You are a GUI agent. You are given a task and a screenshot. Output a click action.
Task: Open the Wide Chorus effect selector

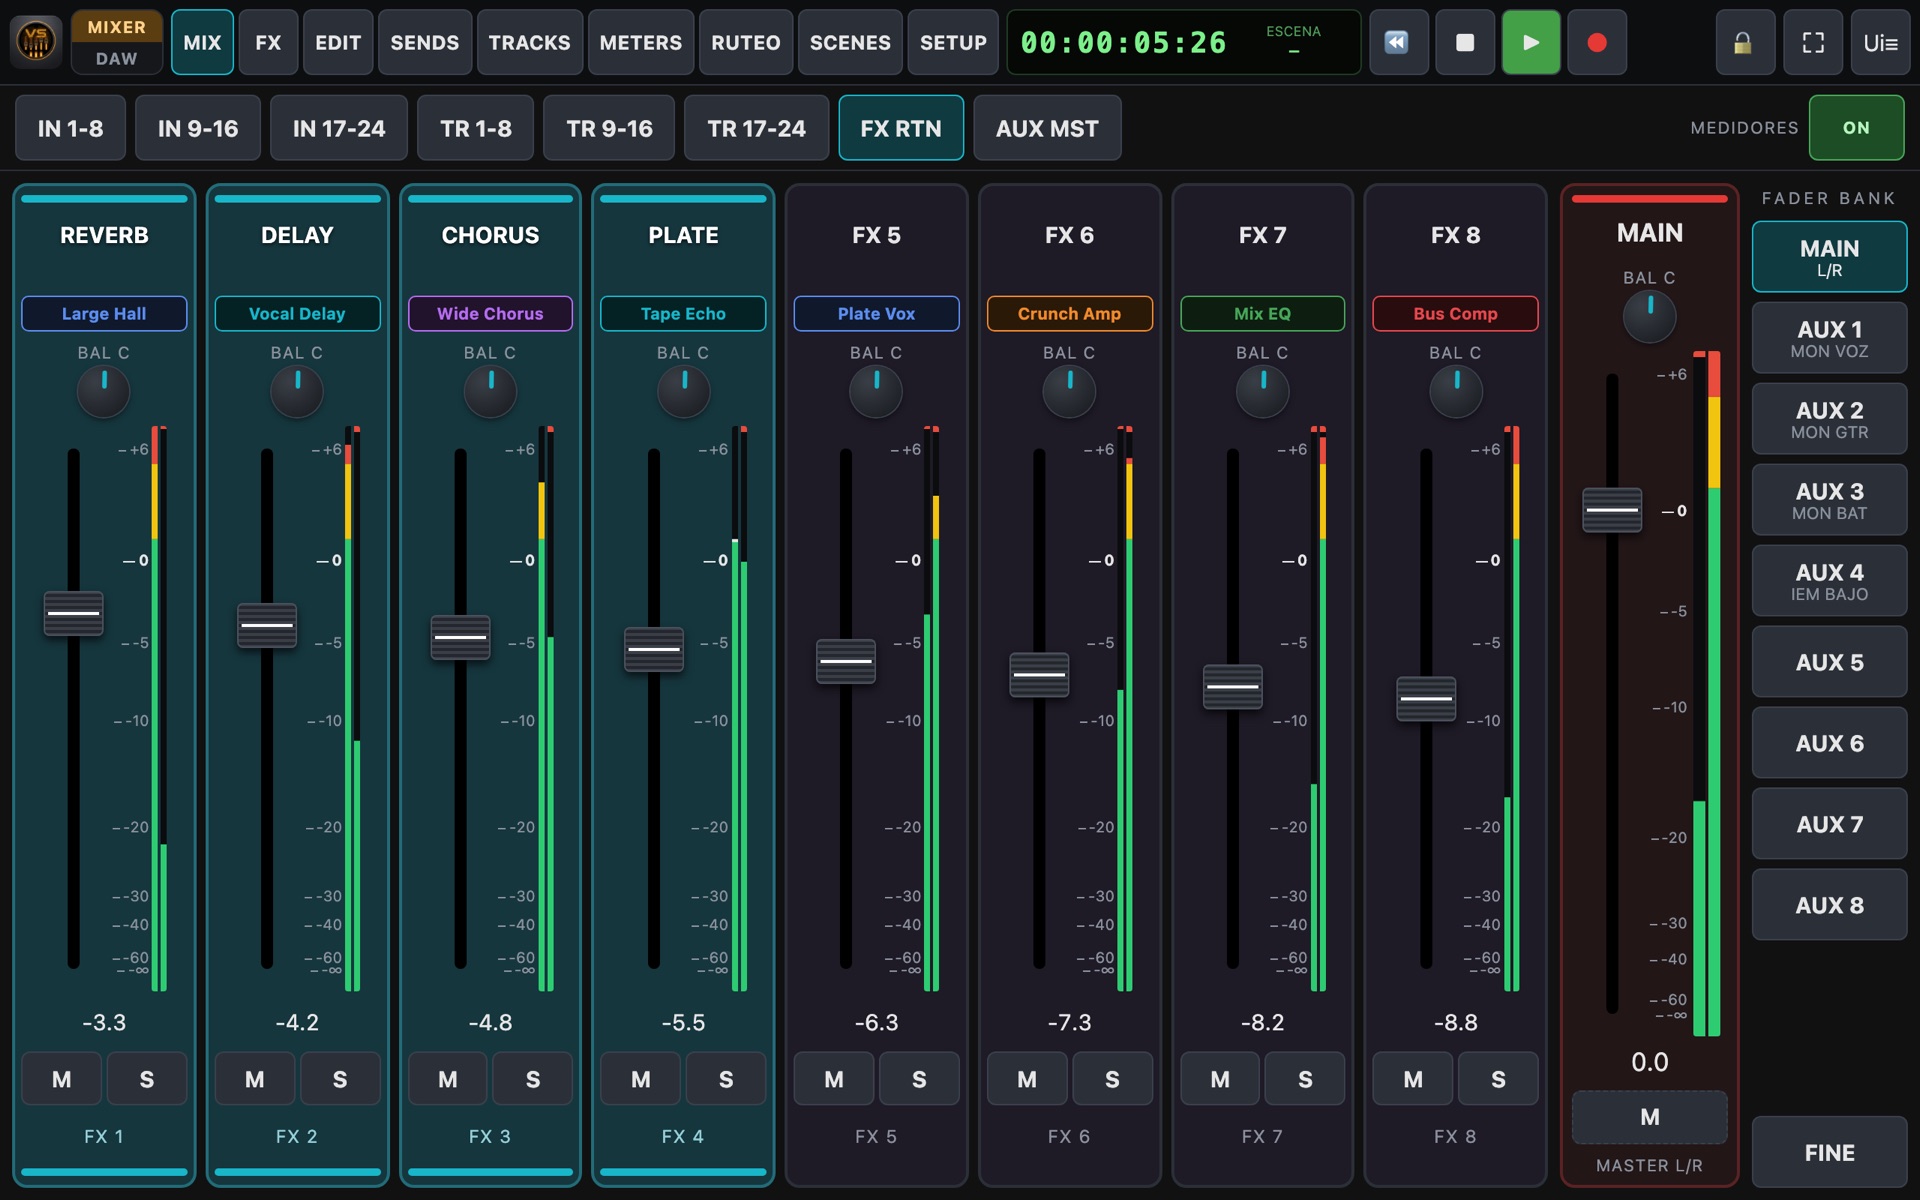click(490, 313)
